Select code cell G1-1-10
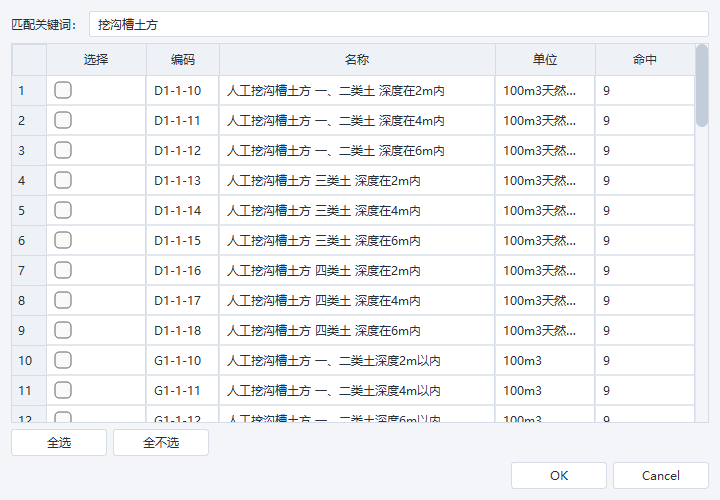The height and width of the screenshot is (500, 720). point(183,360)
